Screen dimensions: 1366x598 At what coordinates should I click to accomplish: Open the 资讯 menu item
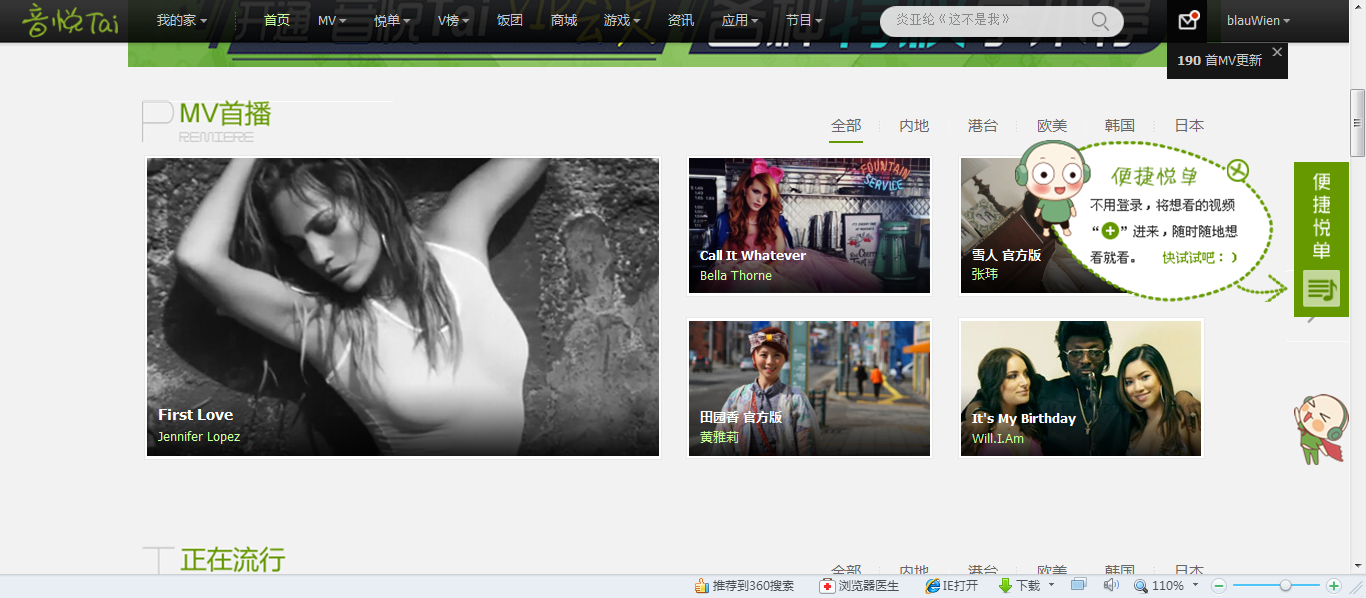click(681, 20)
